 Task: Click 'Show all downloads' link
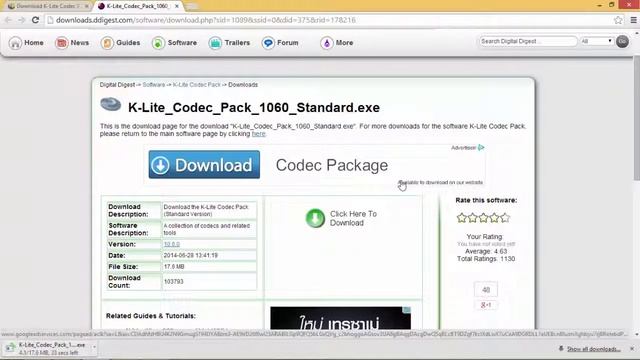pyautogui.click(x=593, y=349)
